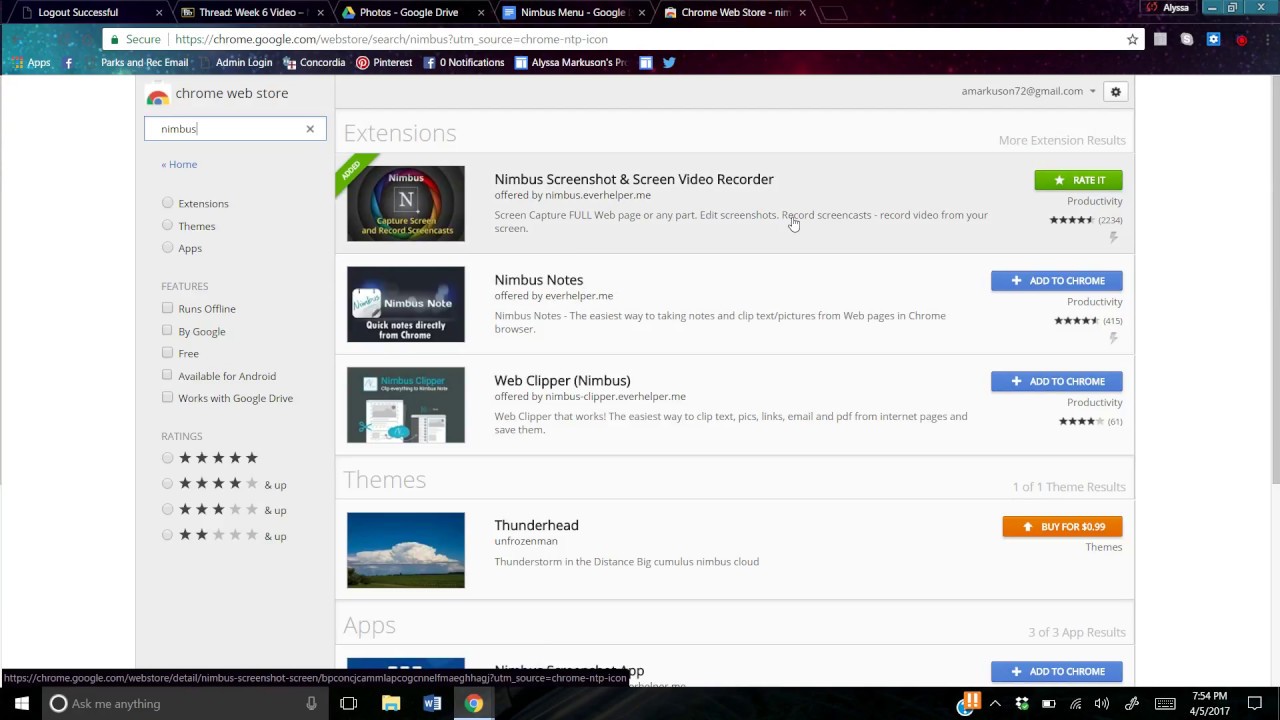
Task: Open the Thunderhead theme cloud thumbnail
Action: point(406,550)
